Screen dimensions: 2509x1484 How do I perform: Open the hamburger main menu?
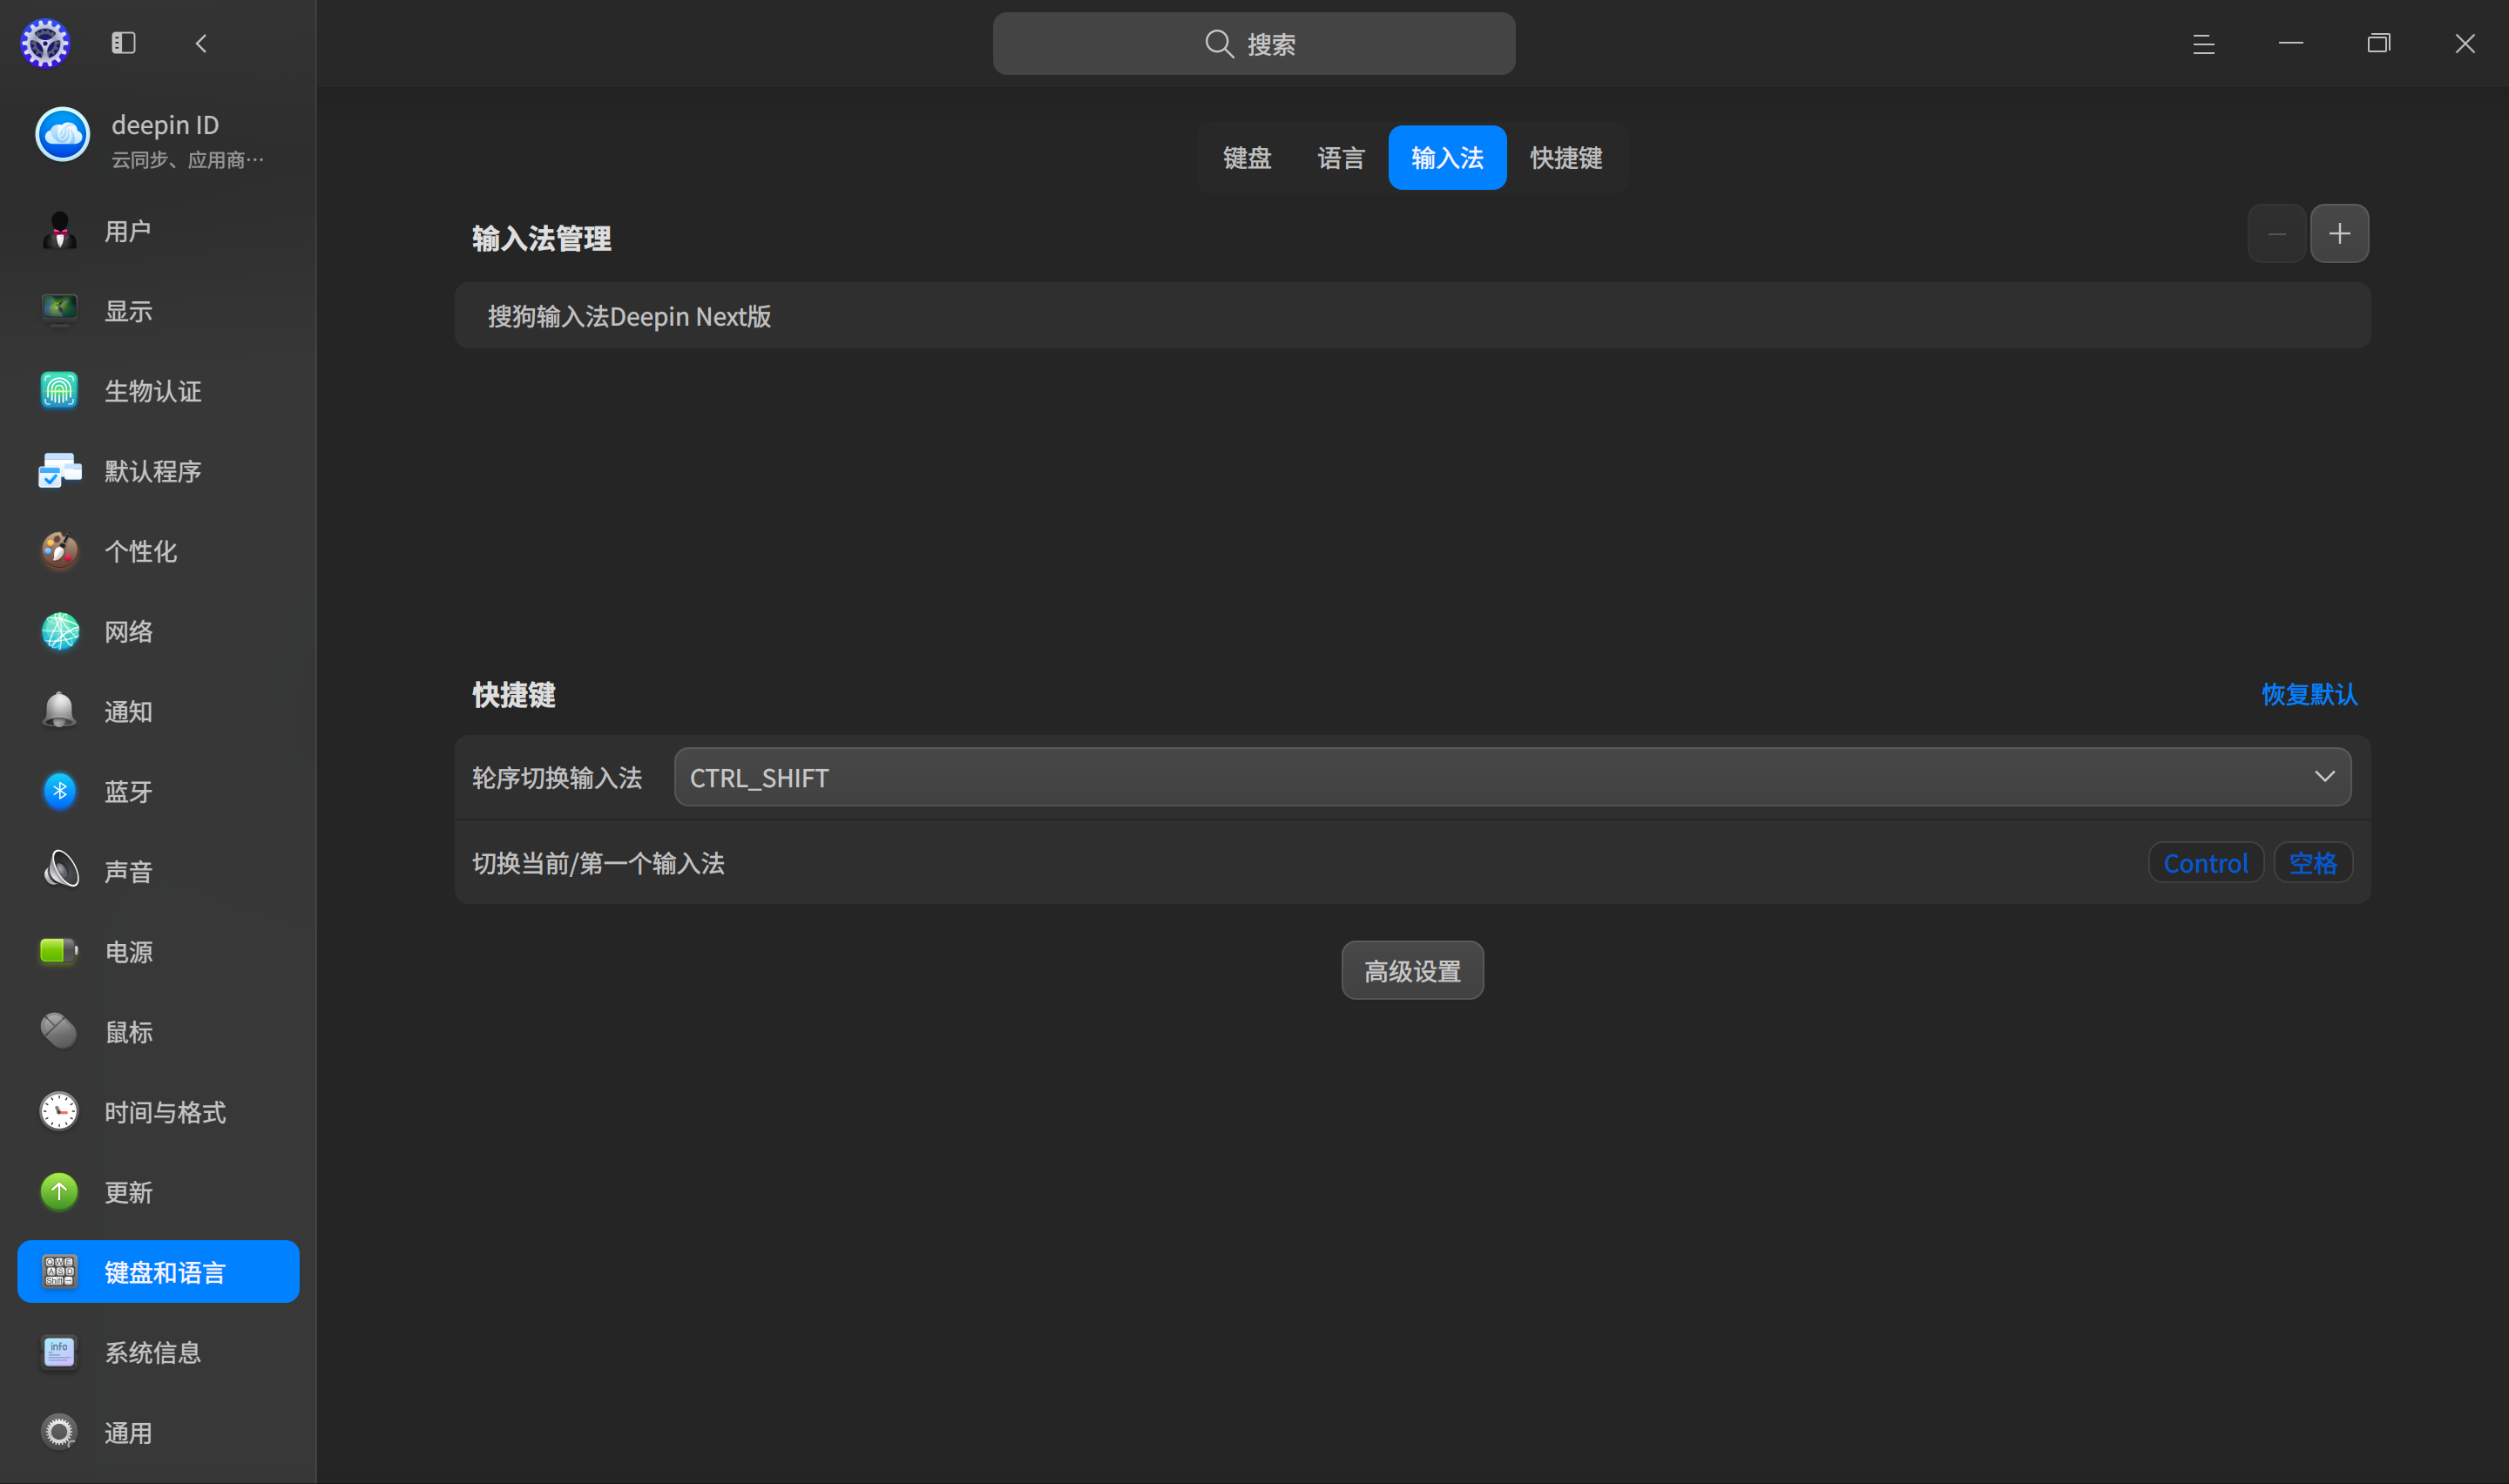pyautogui.click(x=2203, y=43)
